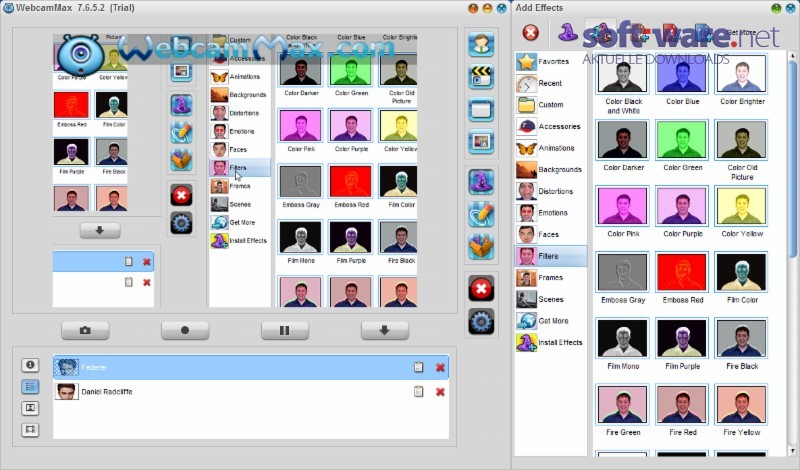Switch to film strip view toggle
This screenshot has width=800, height=470.
[30, 429]
